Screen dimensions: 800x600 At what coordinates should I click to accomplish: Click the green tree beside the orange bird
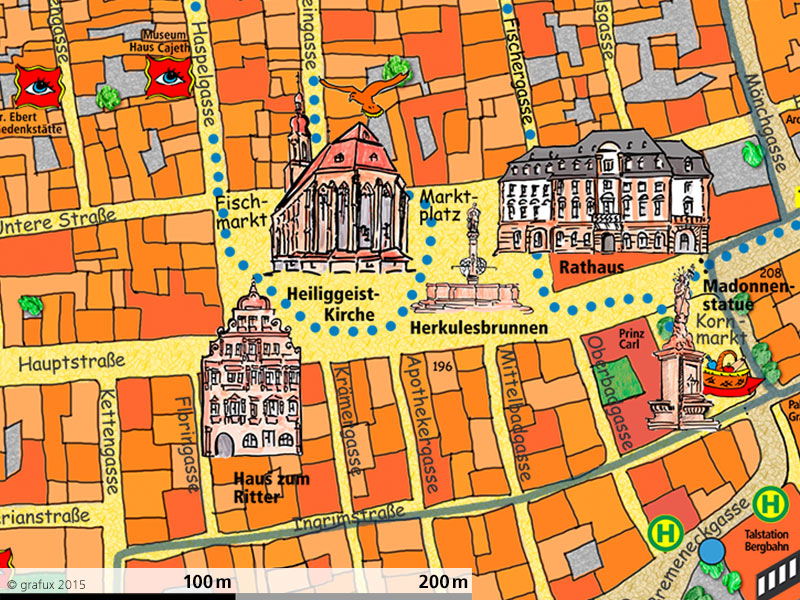pos(396,69)
